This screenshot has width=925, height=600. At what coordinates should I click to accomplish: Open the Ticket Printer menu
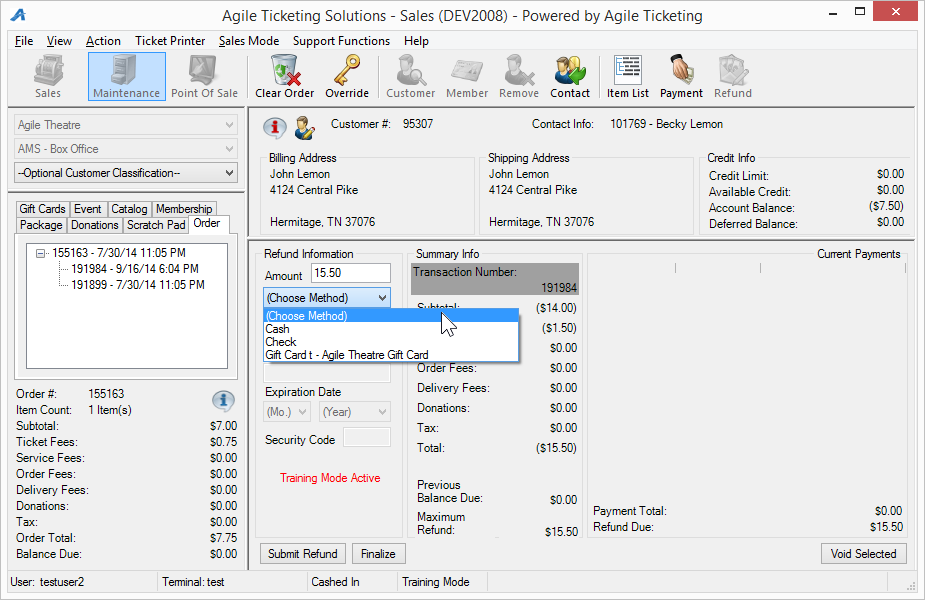coord(170,41)
